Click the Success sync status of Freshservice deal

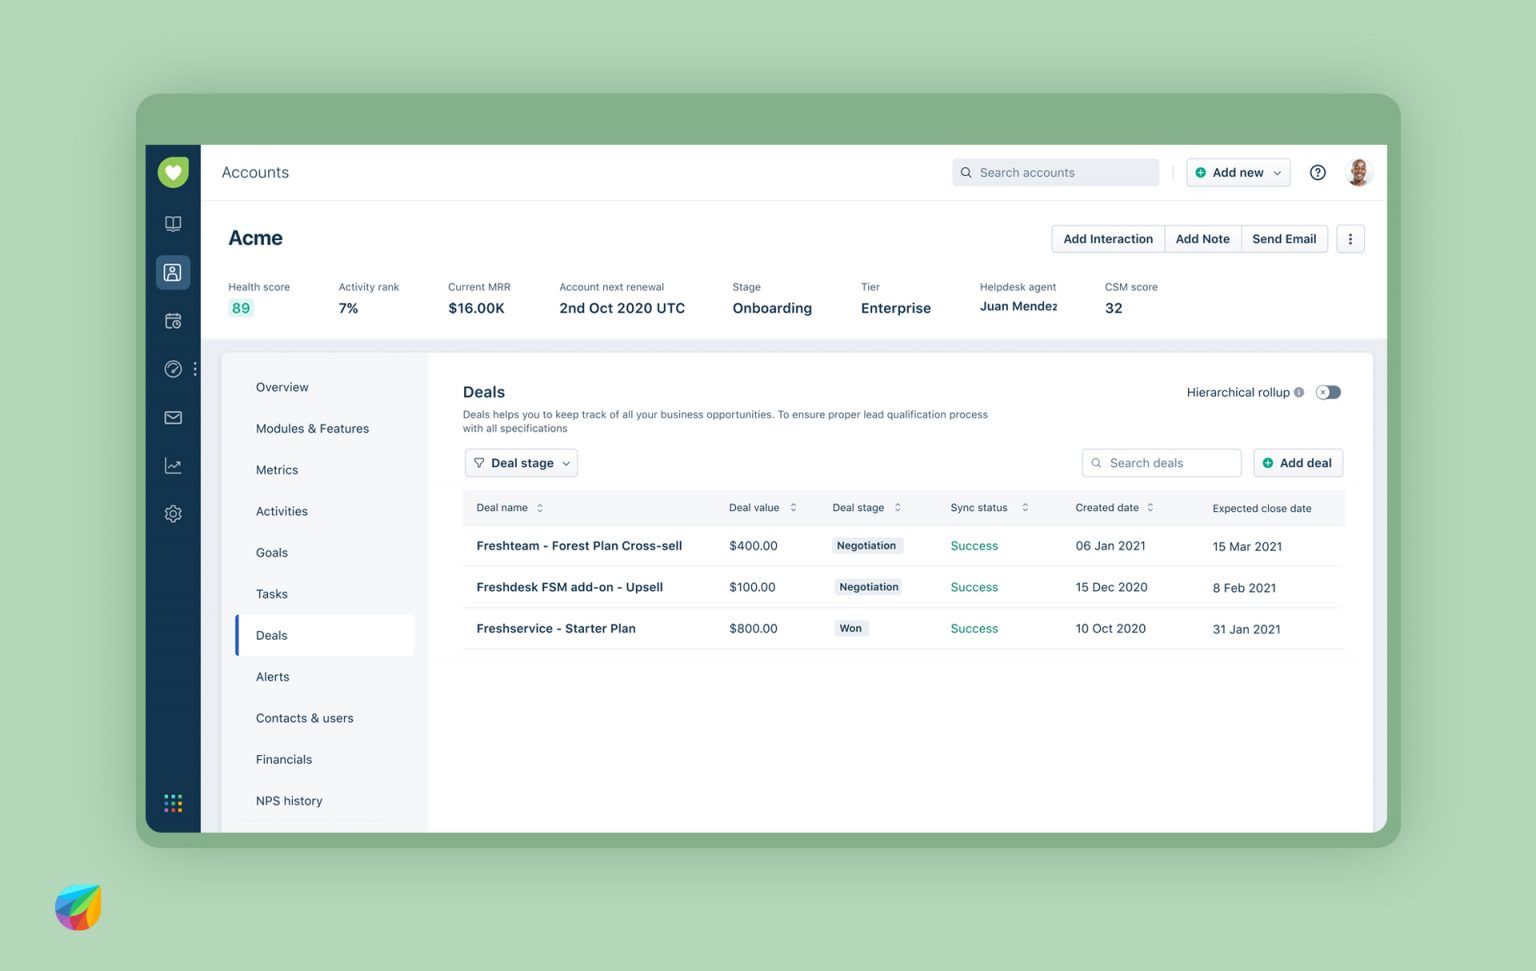(x=974, y=628)
